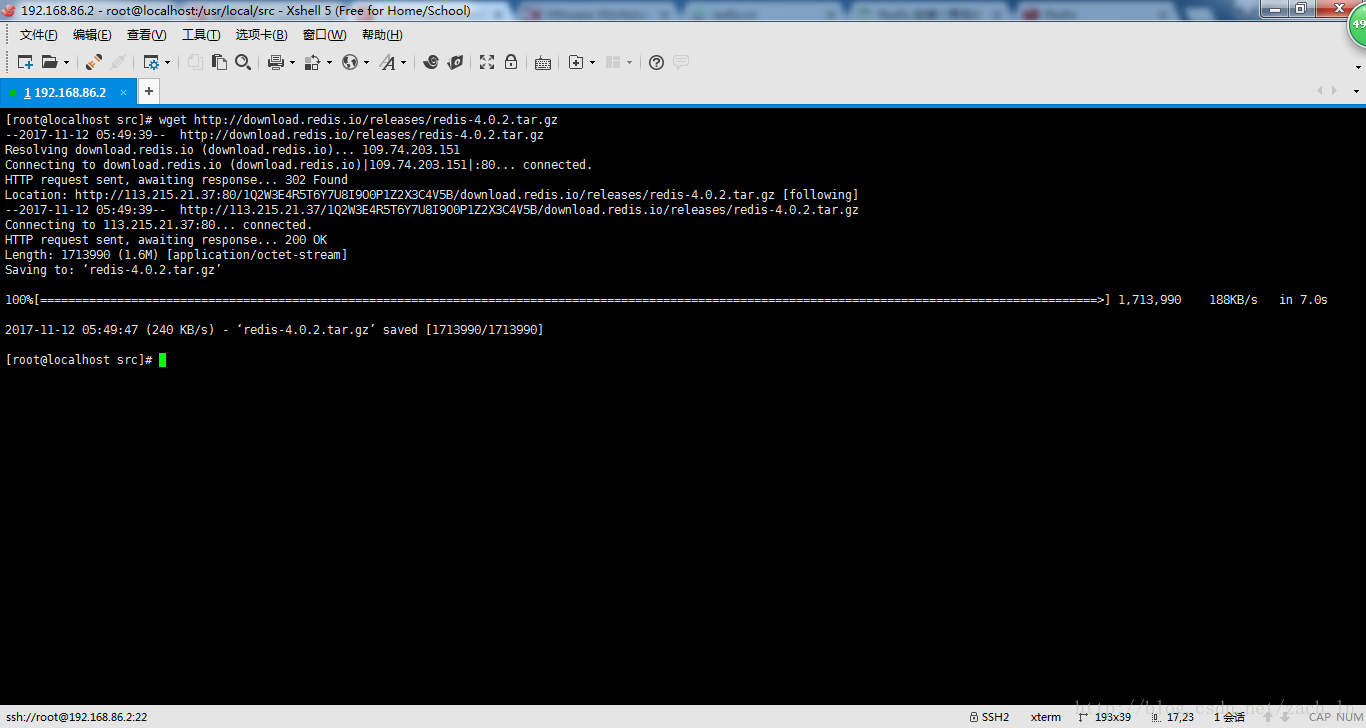
Task: Open the 工具(T) menu
Action: click(201, 35)
